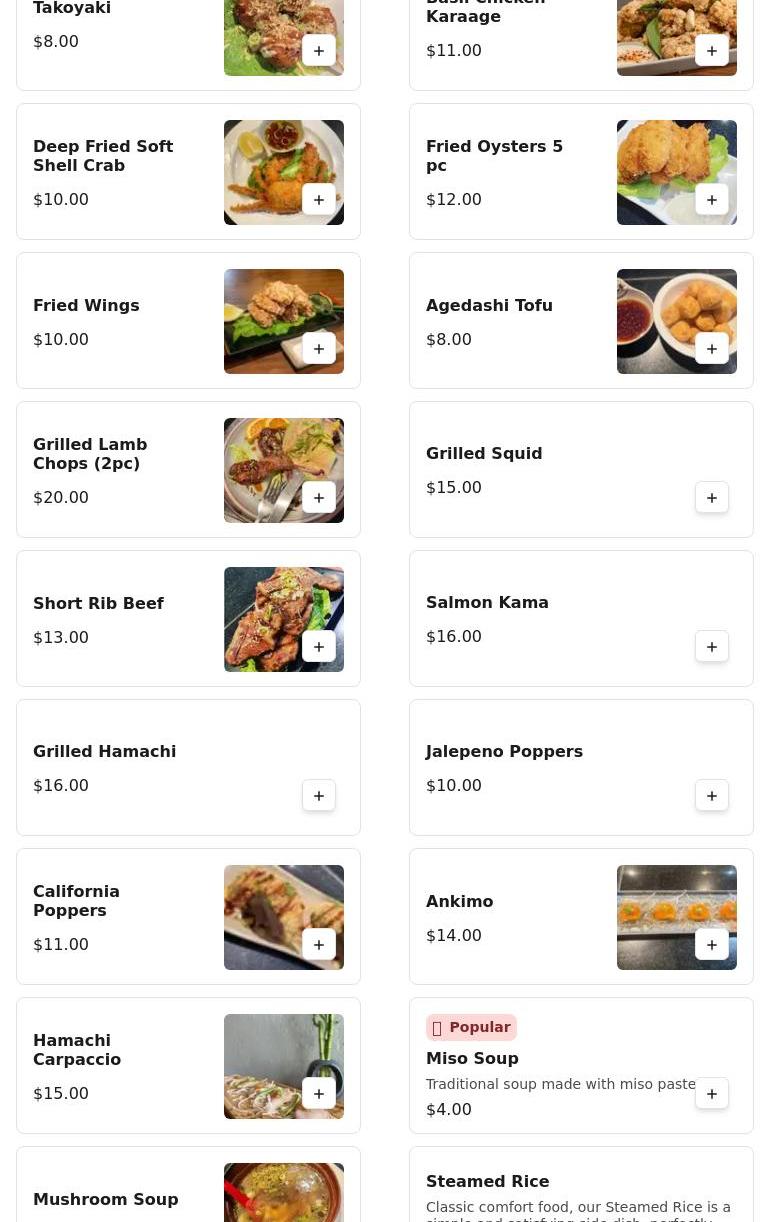This screenshot has height=1222, width=770.
Task: Add Short Rib Beef with plus icon
Action: pyautogui.click(x=319, y=647)
